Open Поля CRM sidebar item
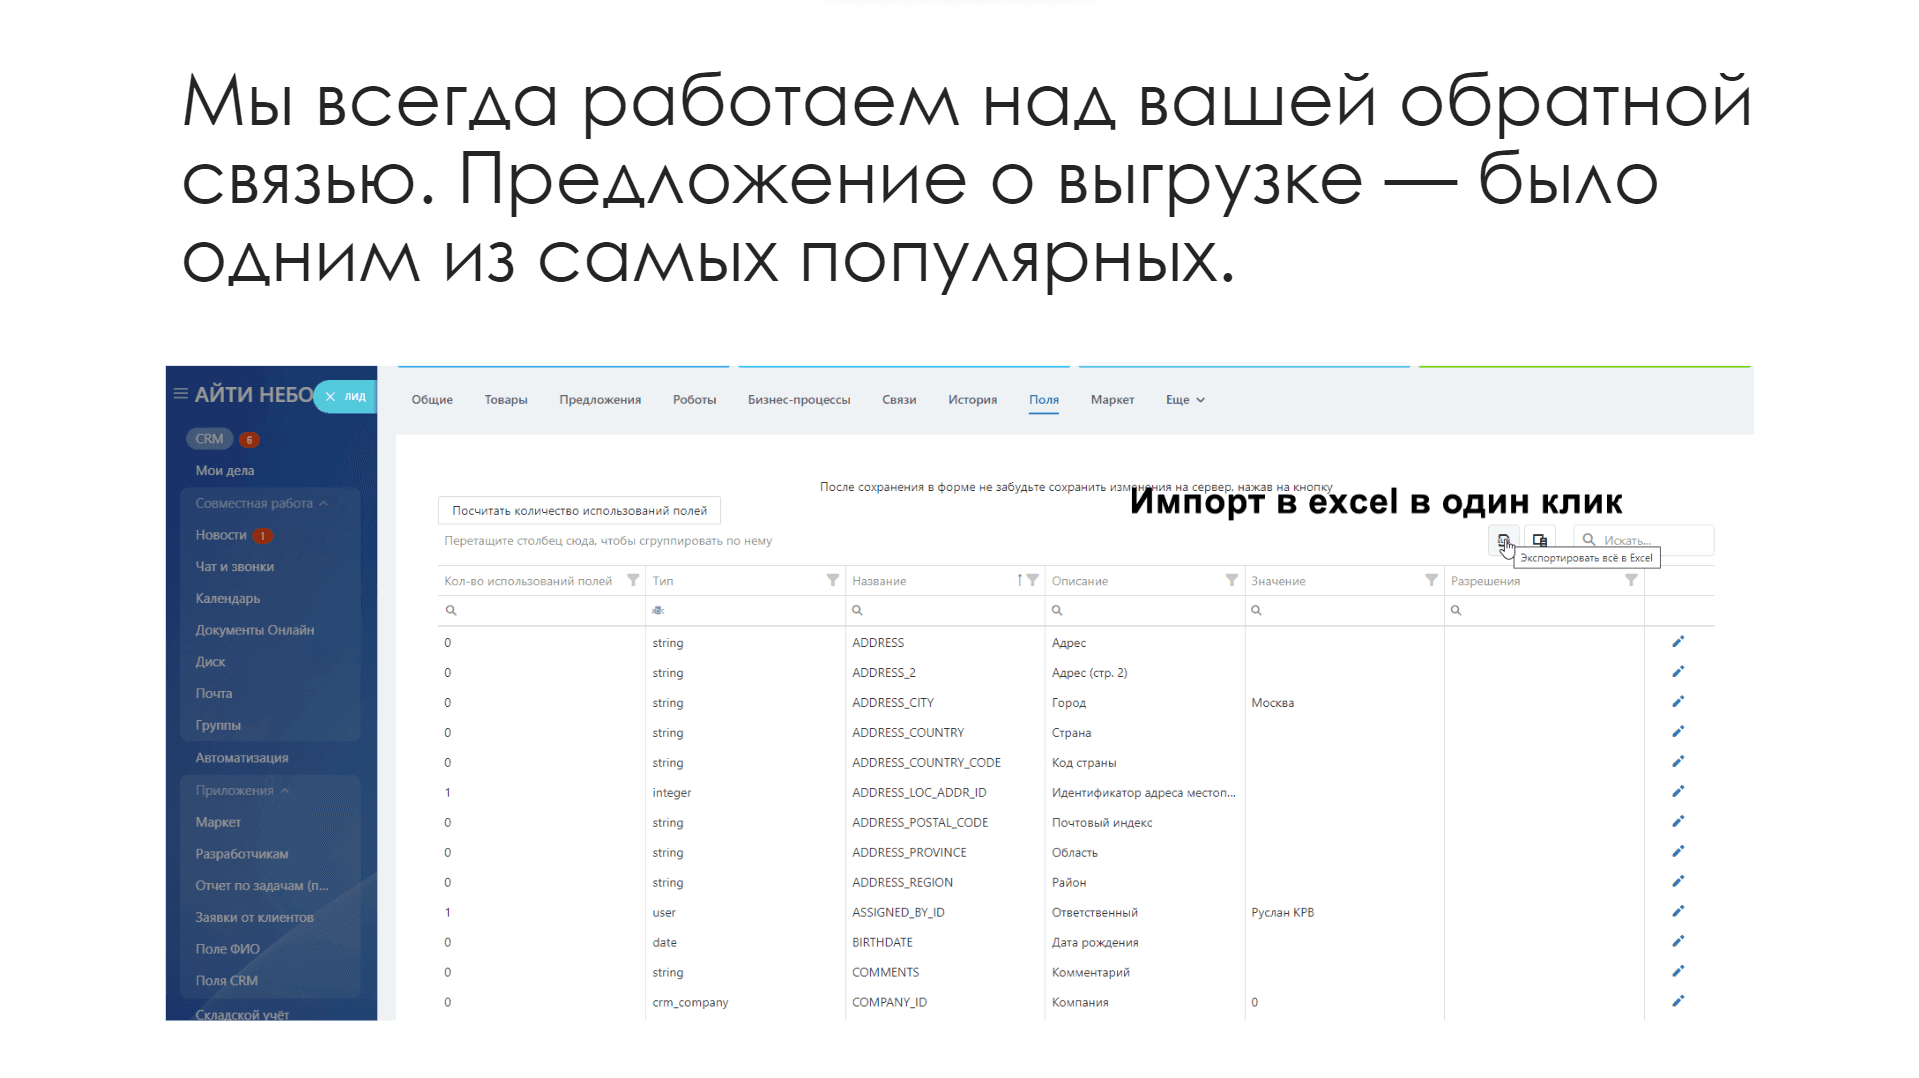This screenshot has height=1078, width=1919. [x=226, y=981]
